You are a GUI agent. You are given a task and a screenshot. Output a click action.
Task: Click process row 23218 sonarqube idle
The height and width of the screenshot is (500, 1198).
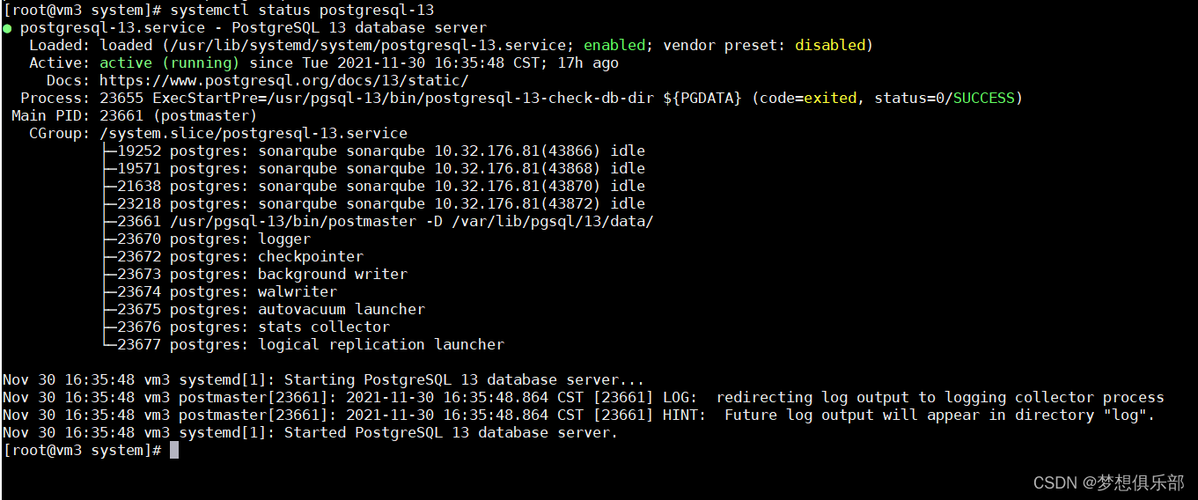pos(373,204)
